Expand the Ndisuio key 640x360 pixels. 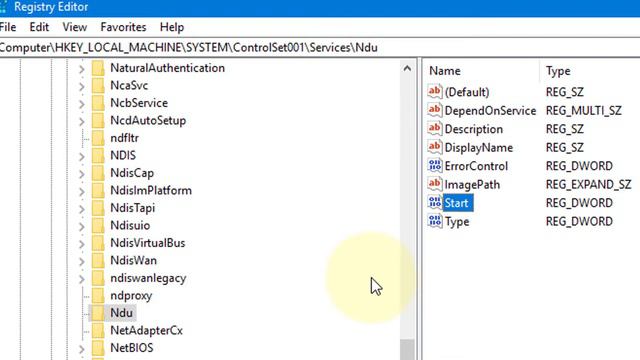coord(82,227)
